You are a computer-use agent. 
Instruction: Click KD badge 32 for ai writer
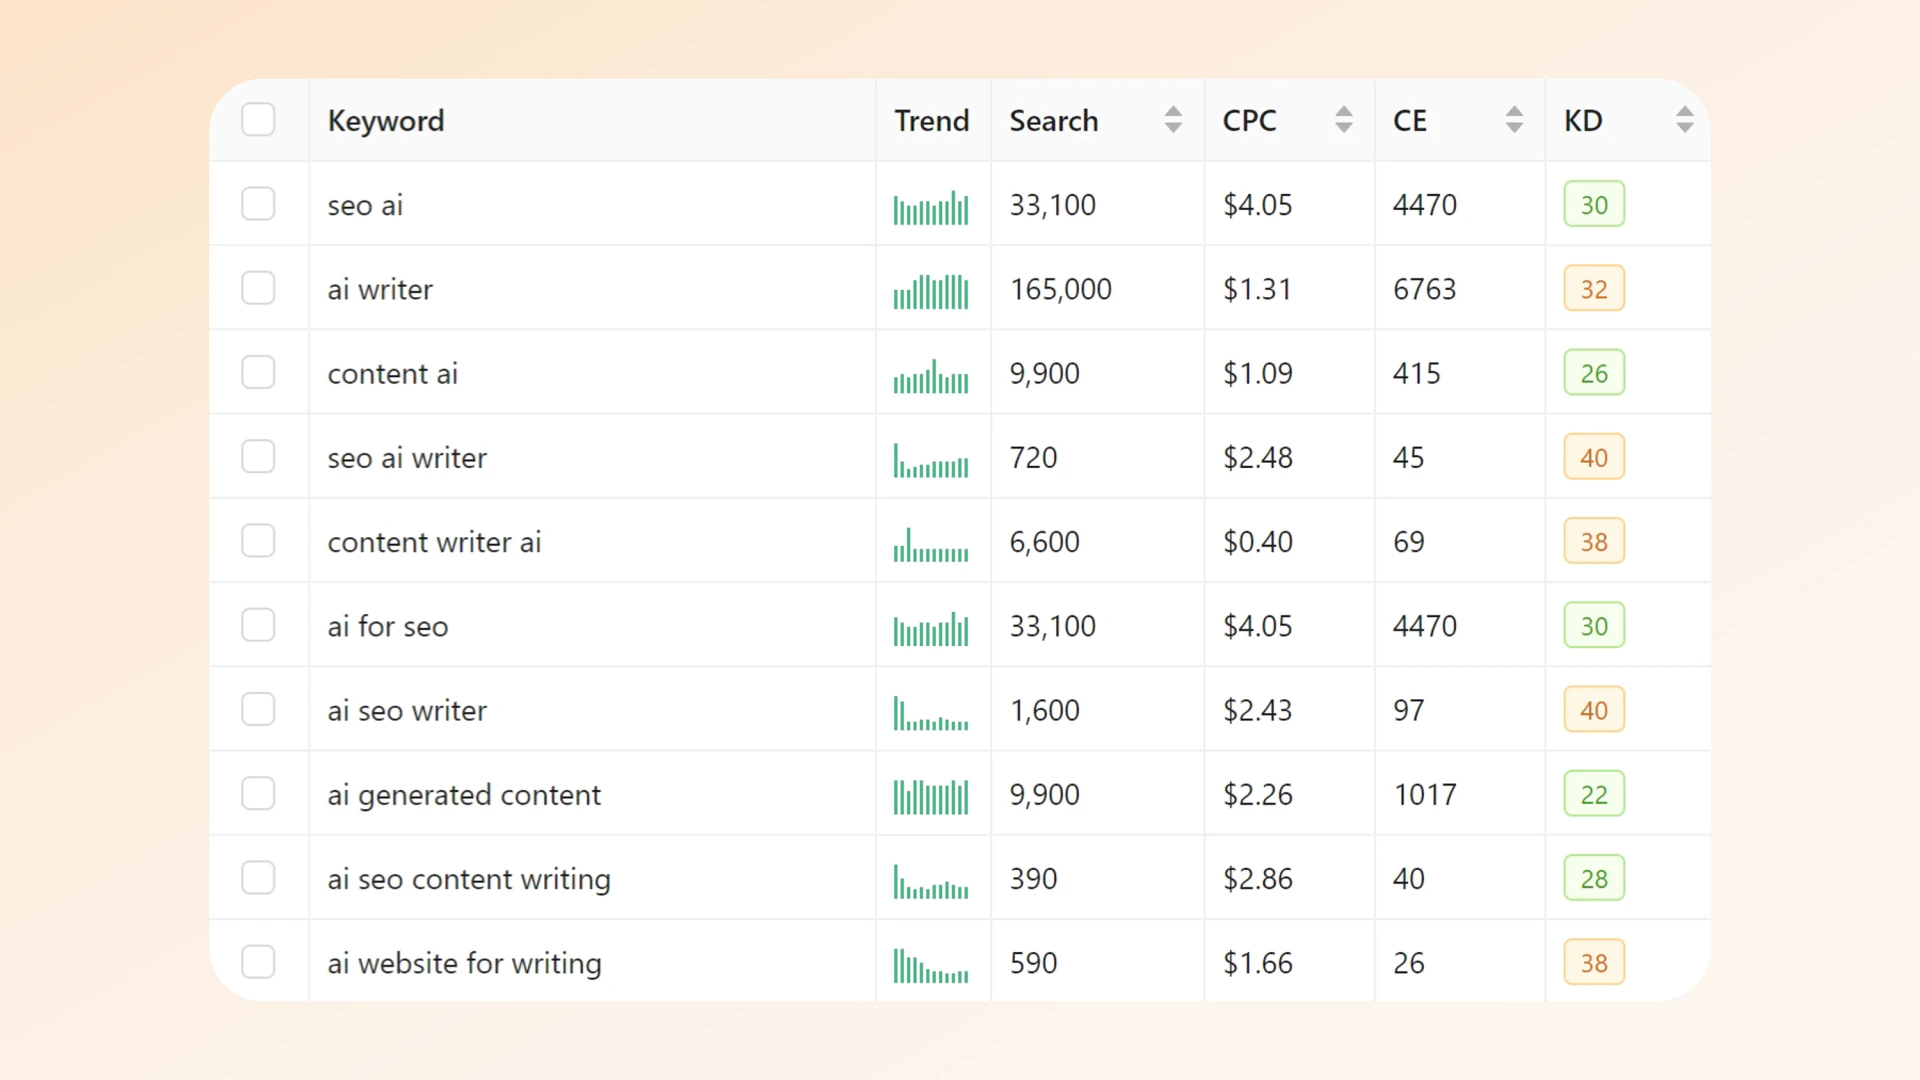[1594, 289]
